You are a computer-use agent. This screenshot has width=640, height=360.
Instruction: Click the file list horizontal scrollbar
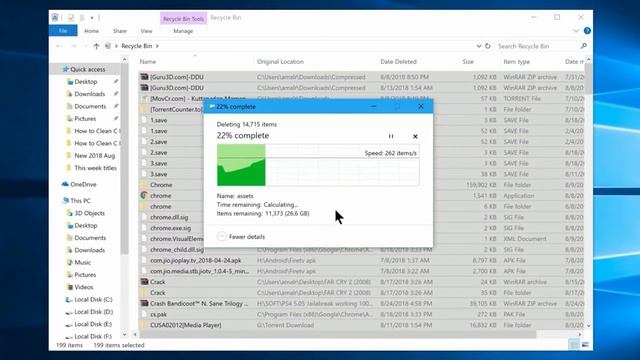tap(337, 335)
